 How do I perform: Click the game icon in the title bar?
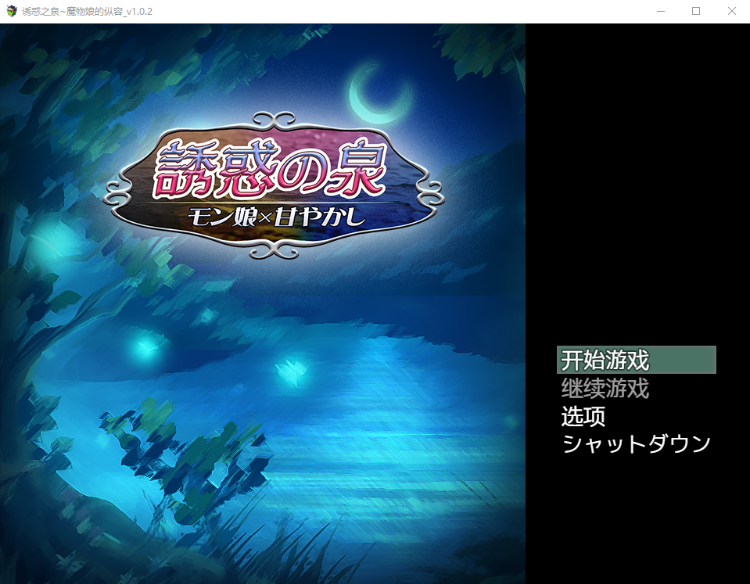click(x=11, y=11)
